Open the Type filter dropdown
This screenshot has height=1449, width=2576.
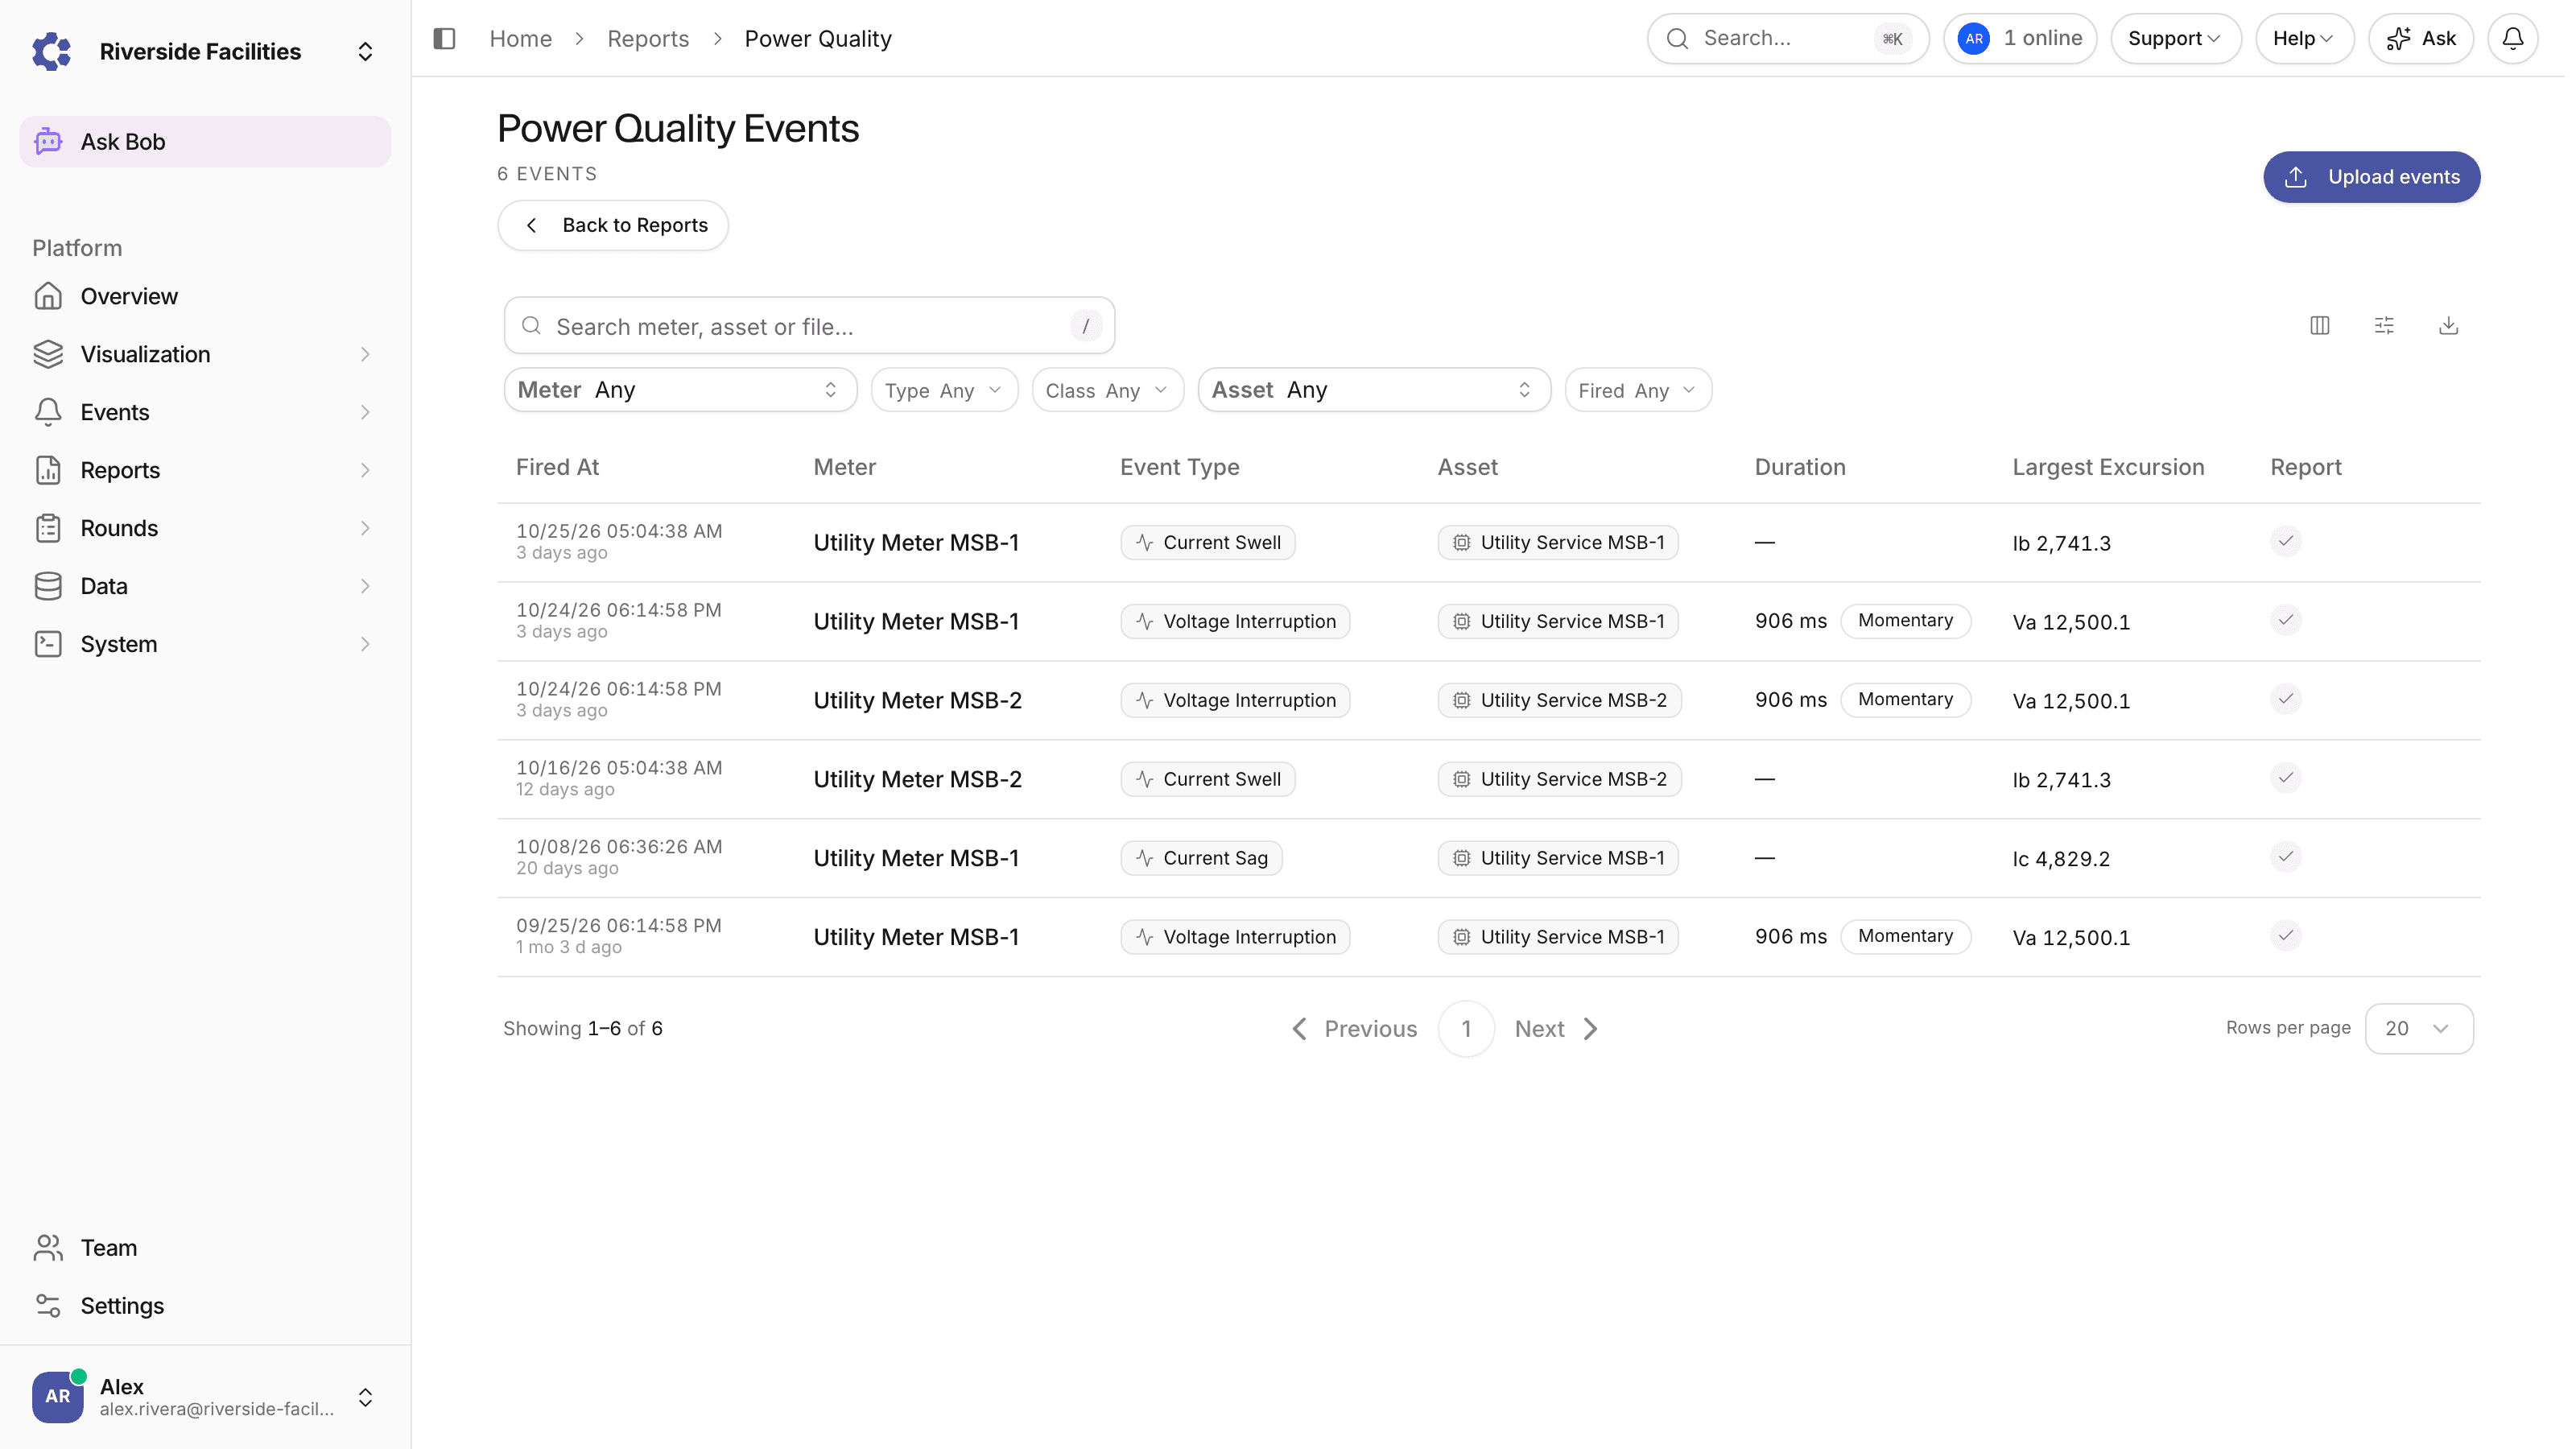(944, 390)
